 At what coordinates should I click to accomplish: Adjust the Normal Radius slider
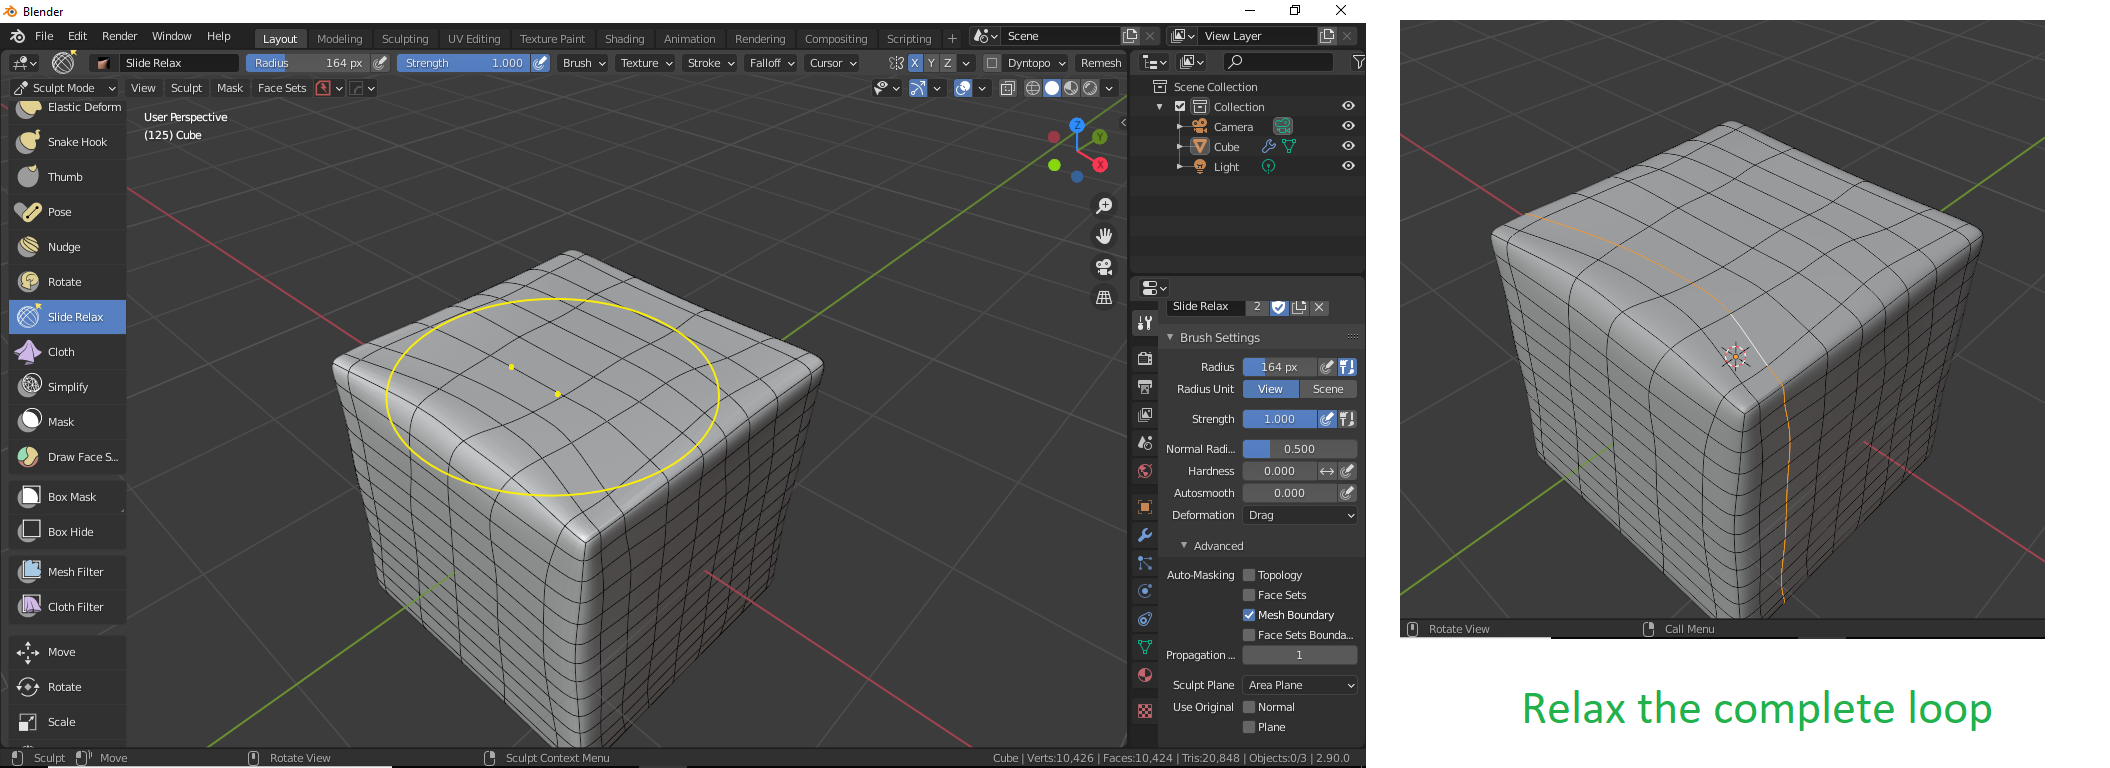pyautogui.click(x=1300, y=449)
